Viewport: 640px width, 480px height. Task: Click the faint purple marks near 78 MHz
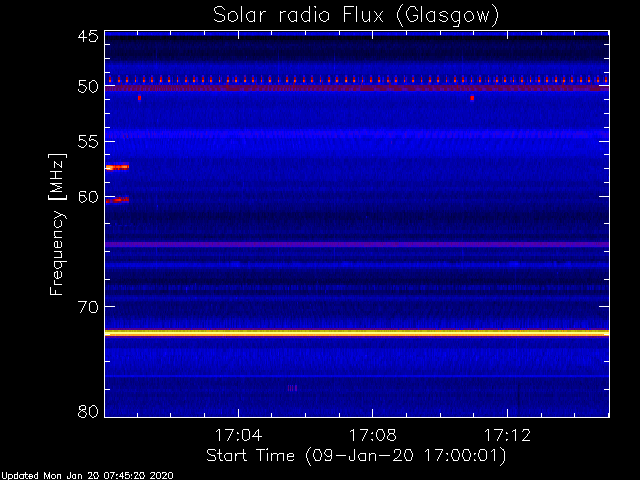click(292, 388)
